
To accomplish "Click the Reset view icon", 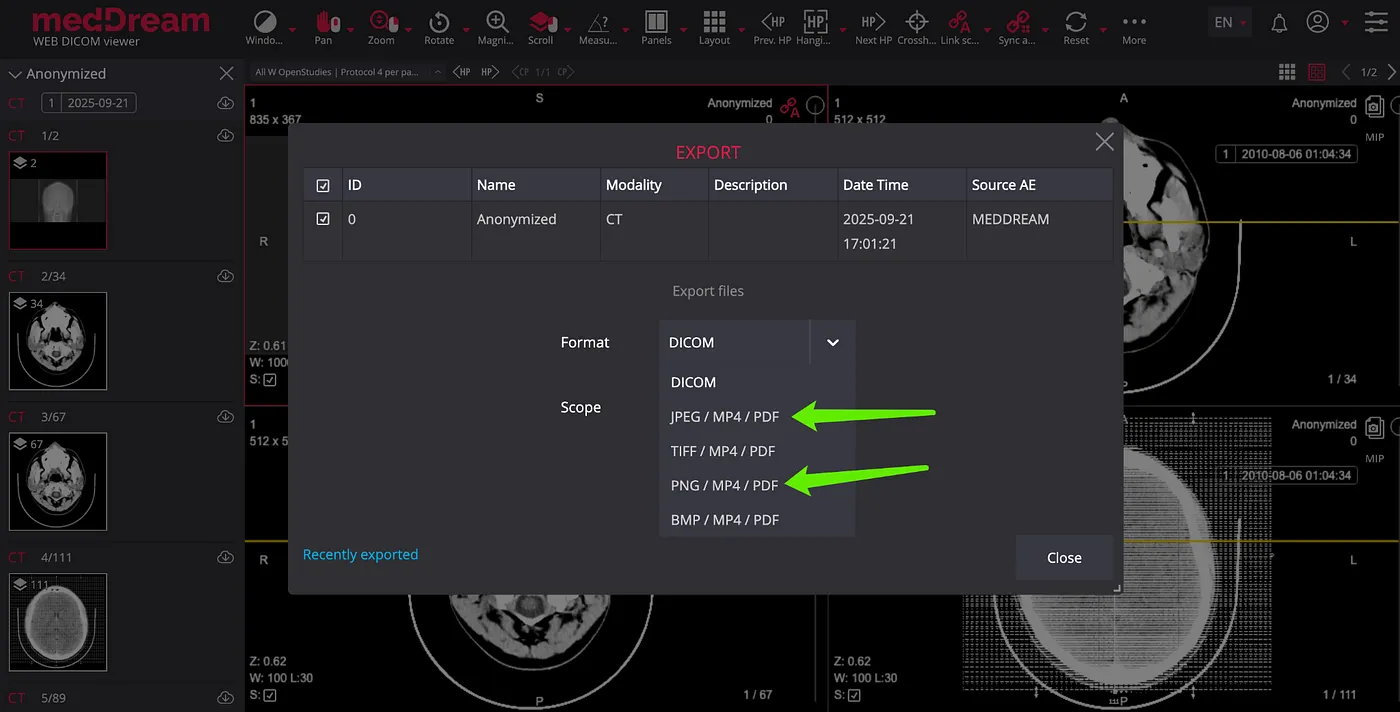I will pos(1076,22).
